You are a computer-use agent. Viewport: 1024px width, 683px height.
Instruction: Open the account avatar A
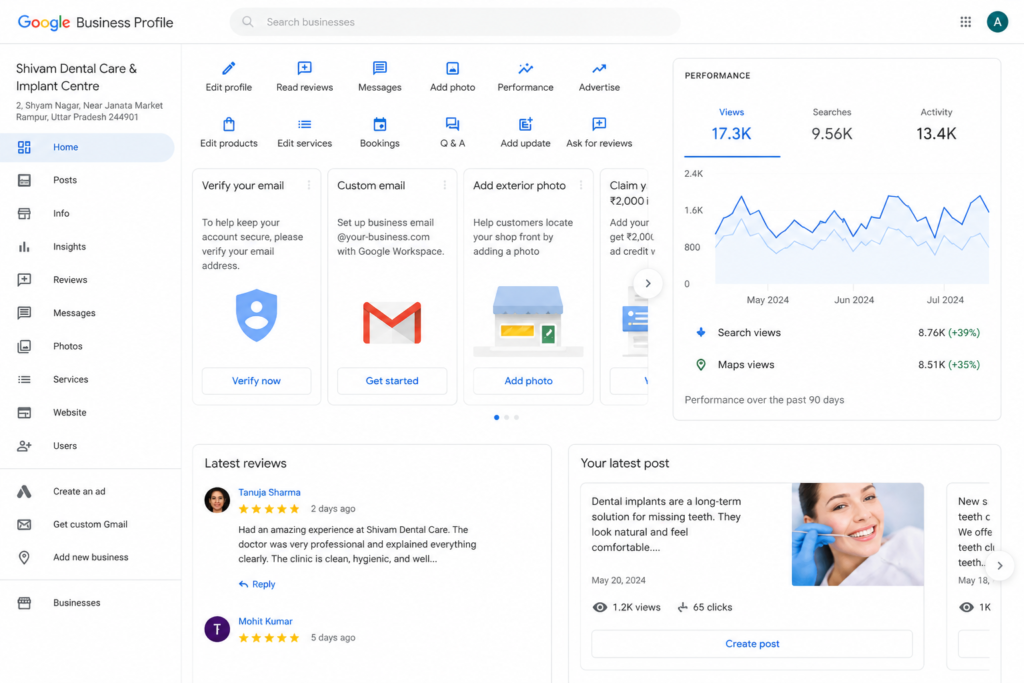click(997, 22)
